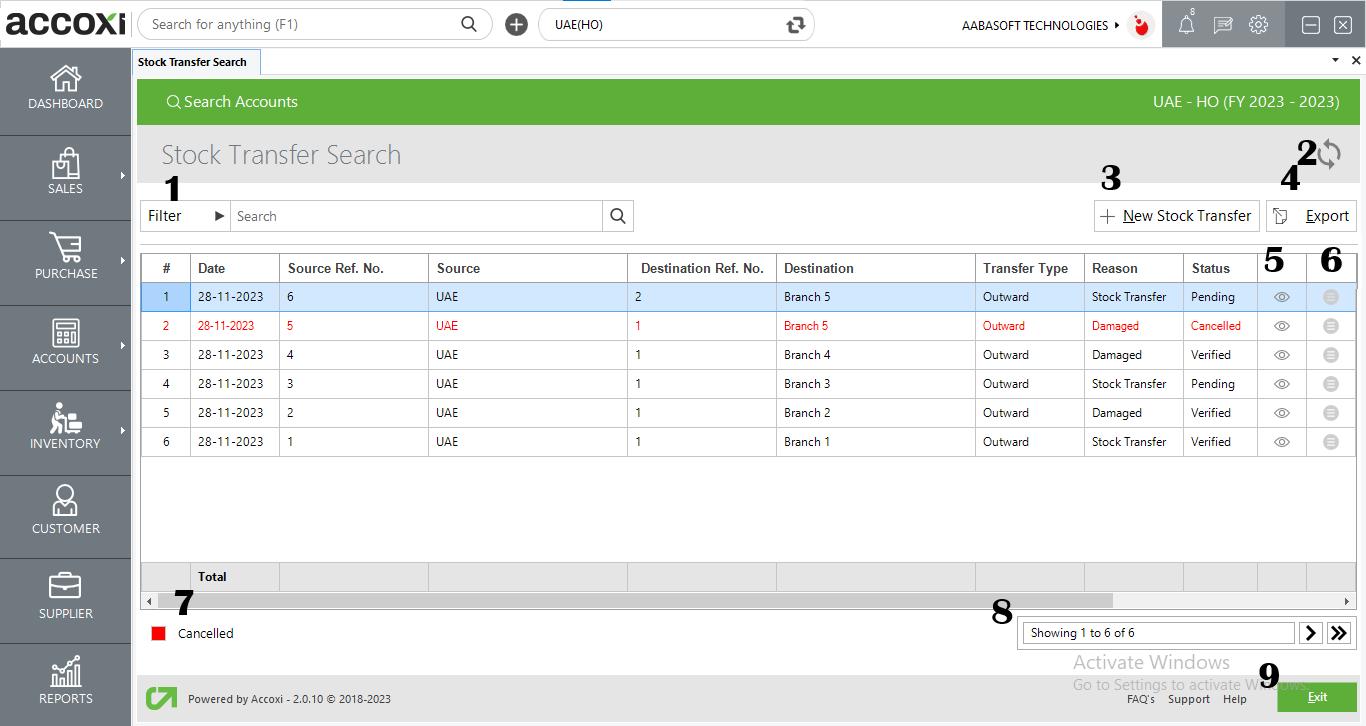Open the Help link in footer
This screenshot has width=1366, height=726.
click(x=1235, y=699)
